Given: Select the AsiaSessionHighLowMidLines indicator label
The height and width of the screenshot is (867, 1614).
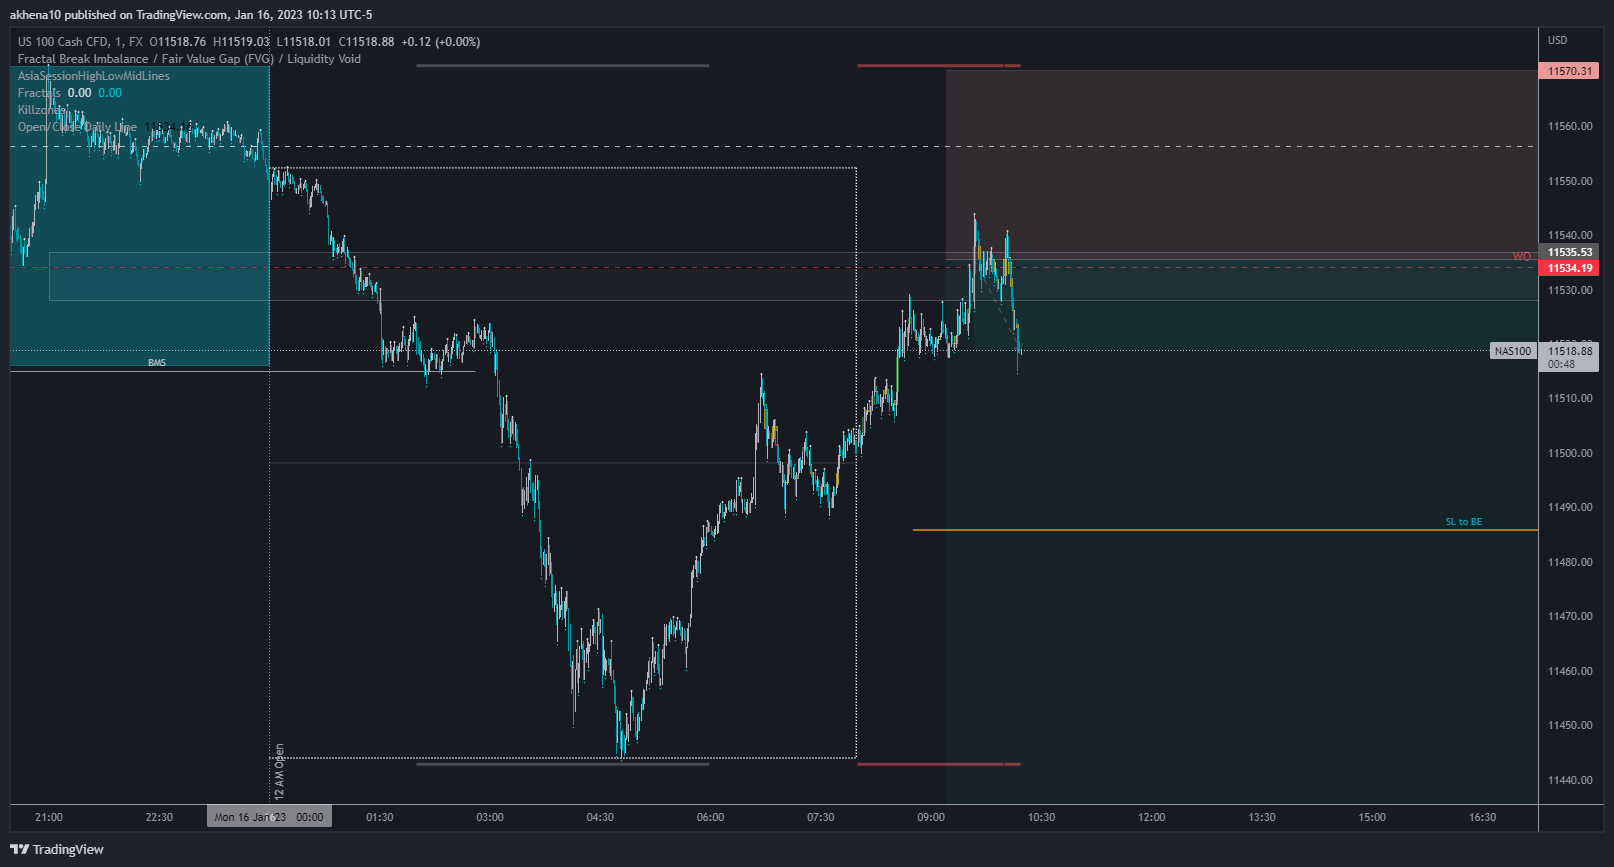Looking at the screenshot, I should (94, 76).
